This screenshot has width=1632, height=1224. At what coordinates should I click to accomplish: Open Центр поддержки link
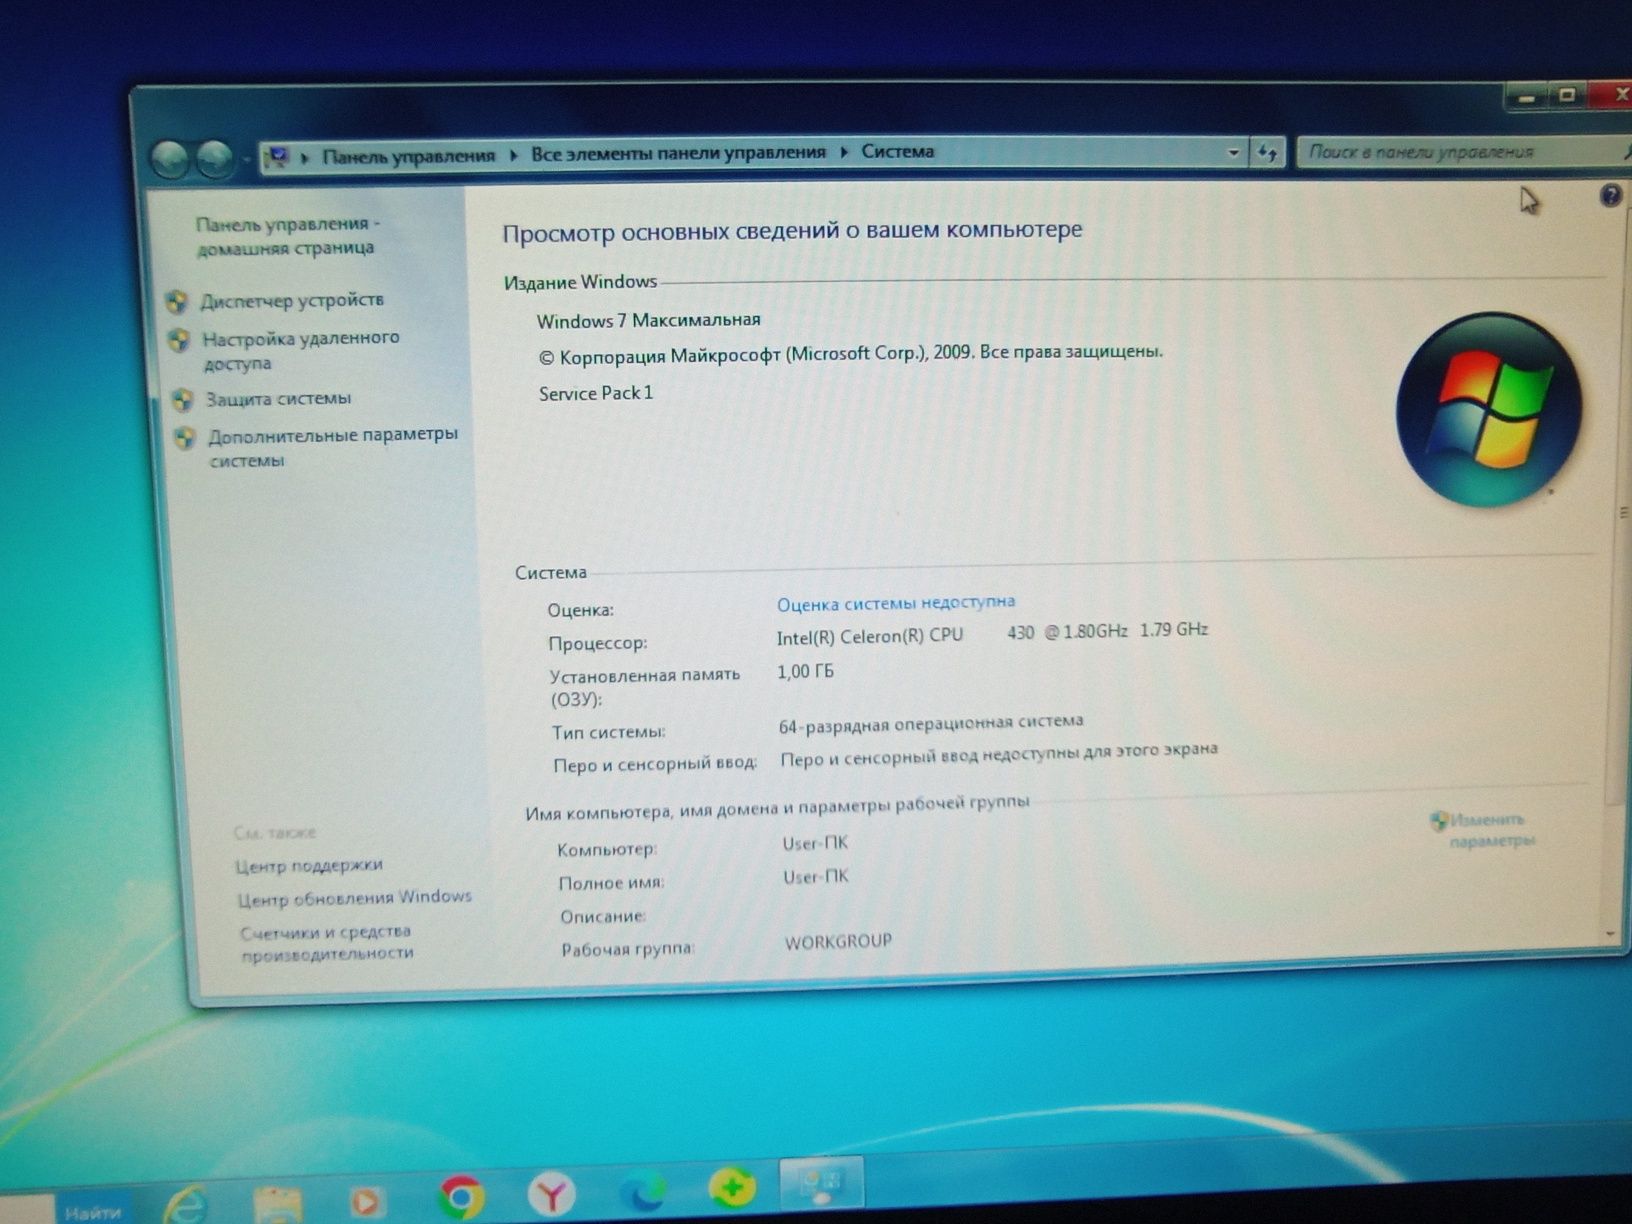pyautogui.click(x=309, y=865)
